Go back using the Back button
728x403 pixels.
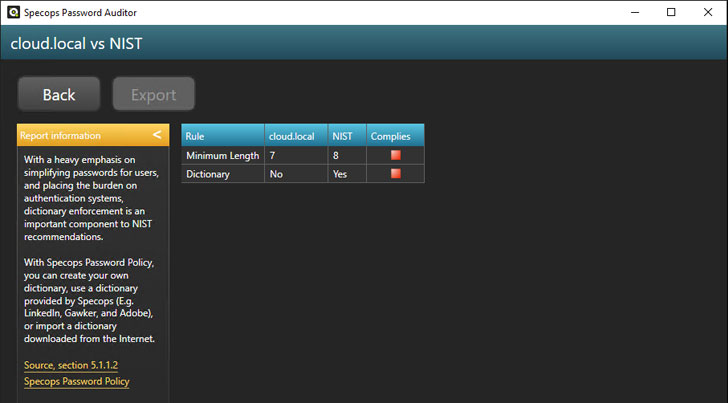click(59, 95)
